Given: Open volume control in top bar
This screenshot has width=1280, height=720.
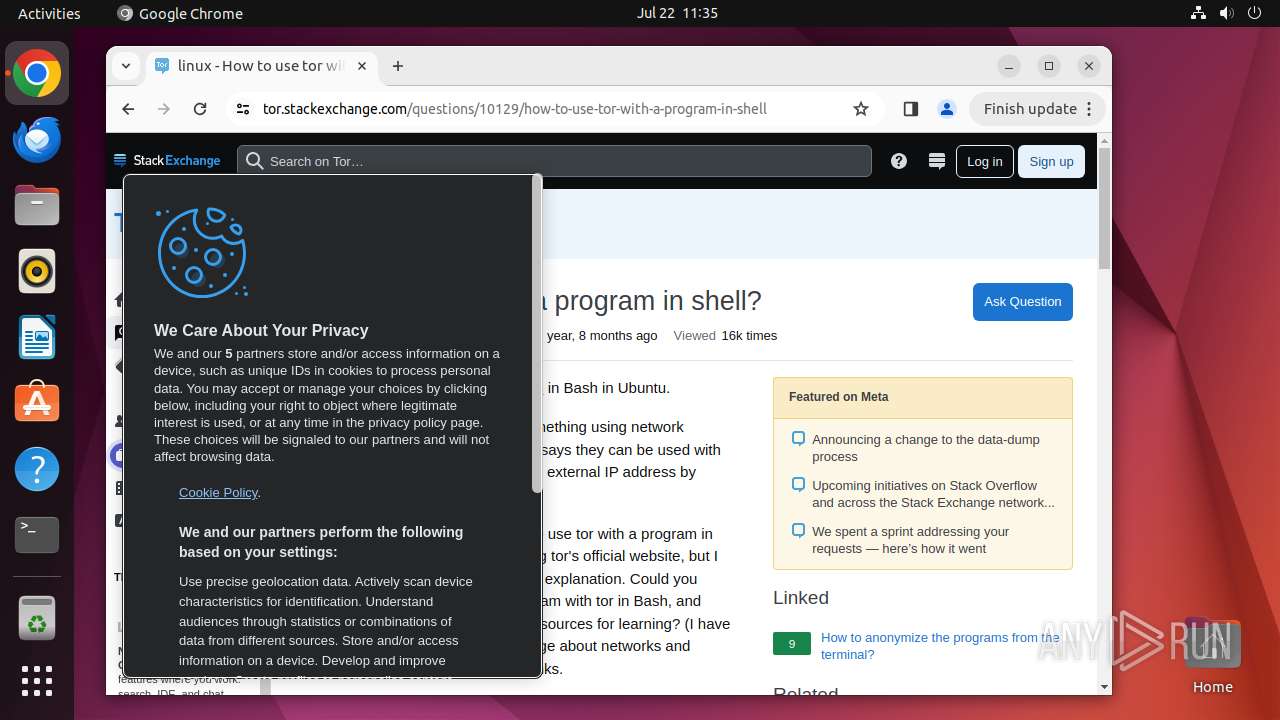Looking at the screenshot, I should click(1226, 13).
